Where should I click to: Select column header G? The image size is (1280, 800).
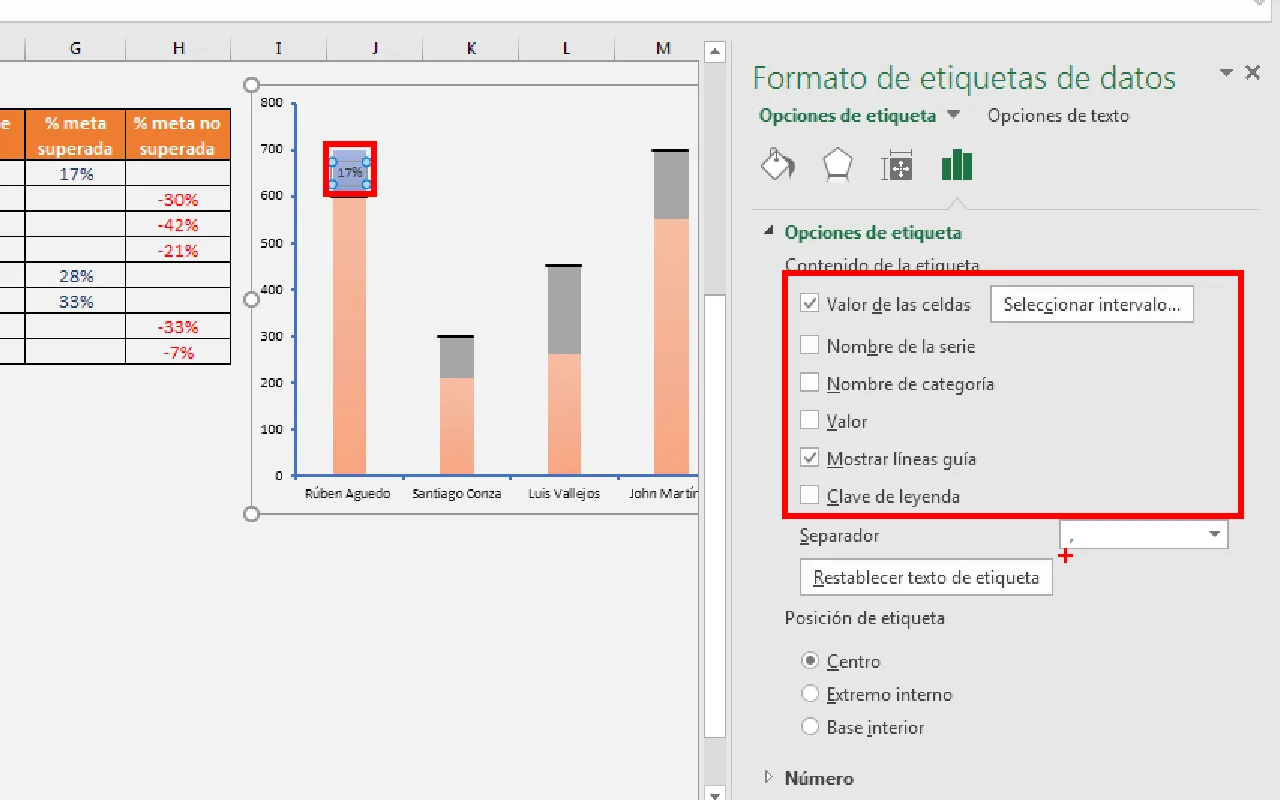pyautogui.click(x=76, y=48)
